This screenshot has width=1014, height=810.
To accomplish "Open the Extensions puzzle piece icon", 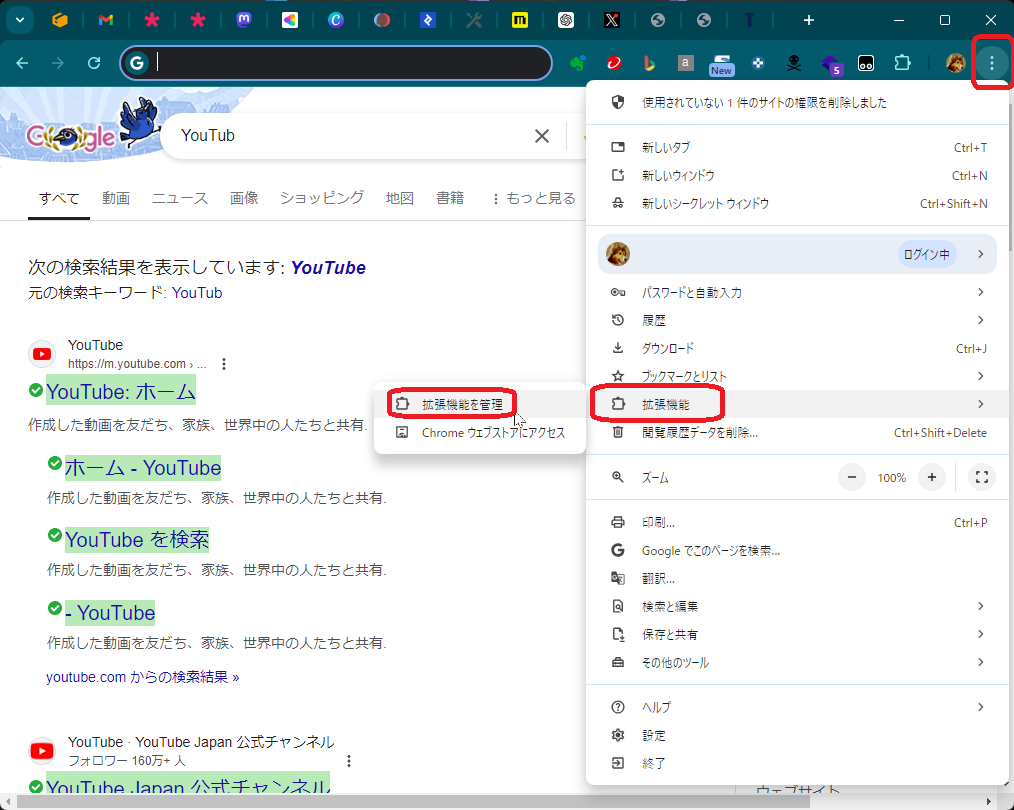I will tap(903, 63).
